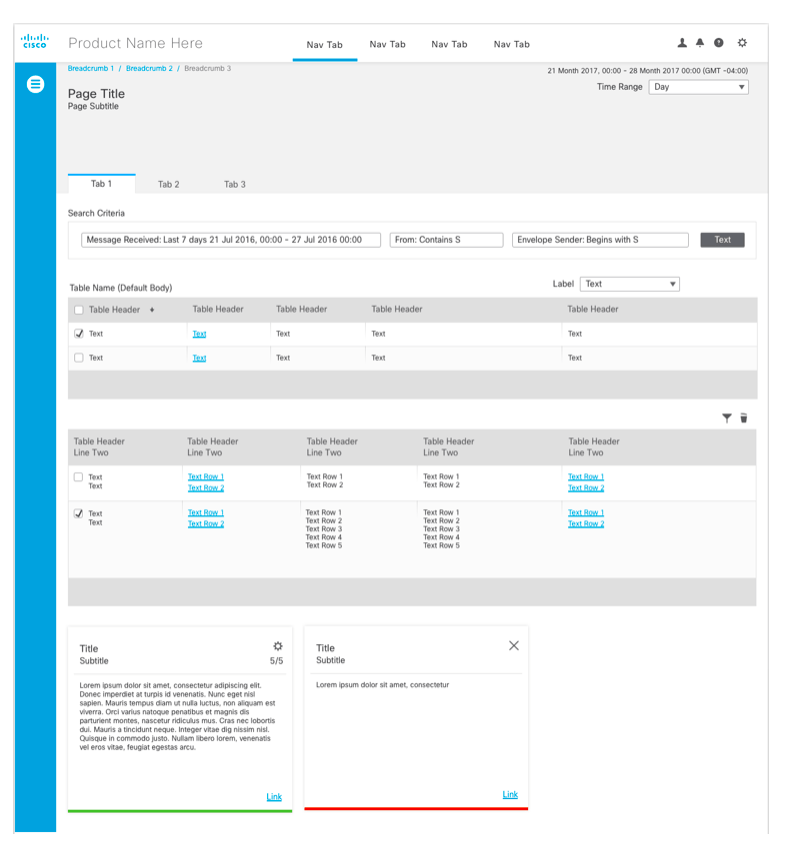Click the filter funnel icon above table

pyautogui.click(x=727, y=418)
